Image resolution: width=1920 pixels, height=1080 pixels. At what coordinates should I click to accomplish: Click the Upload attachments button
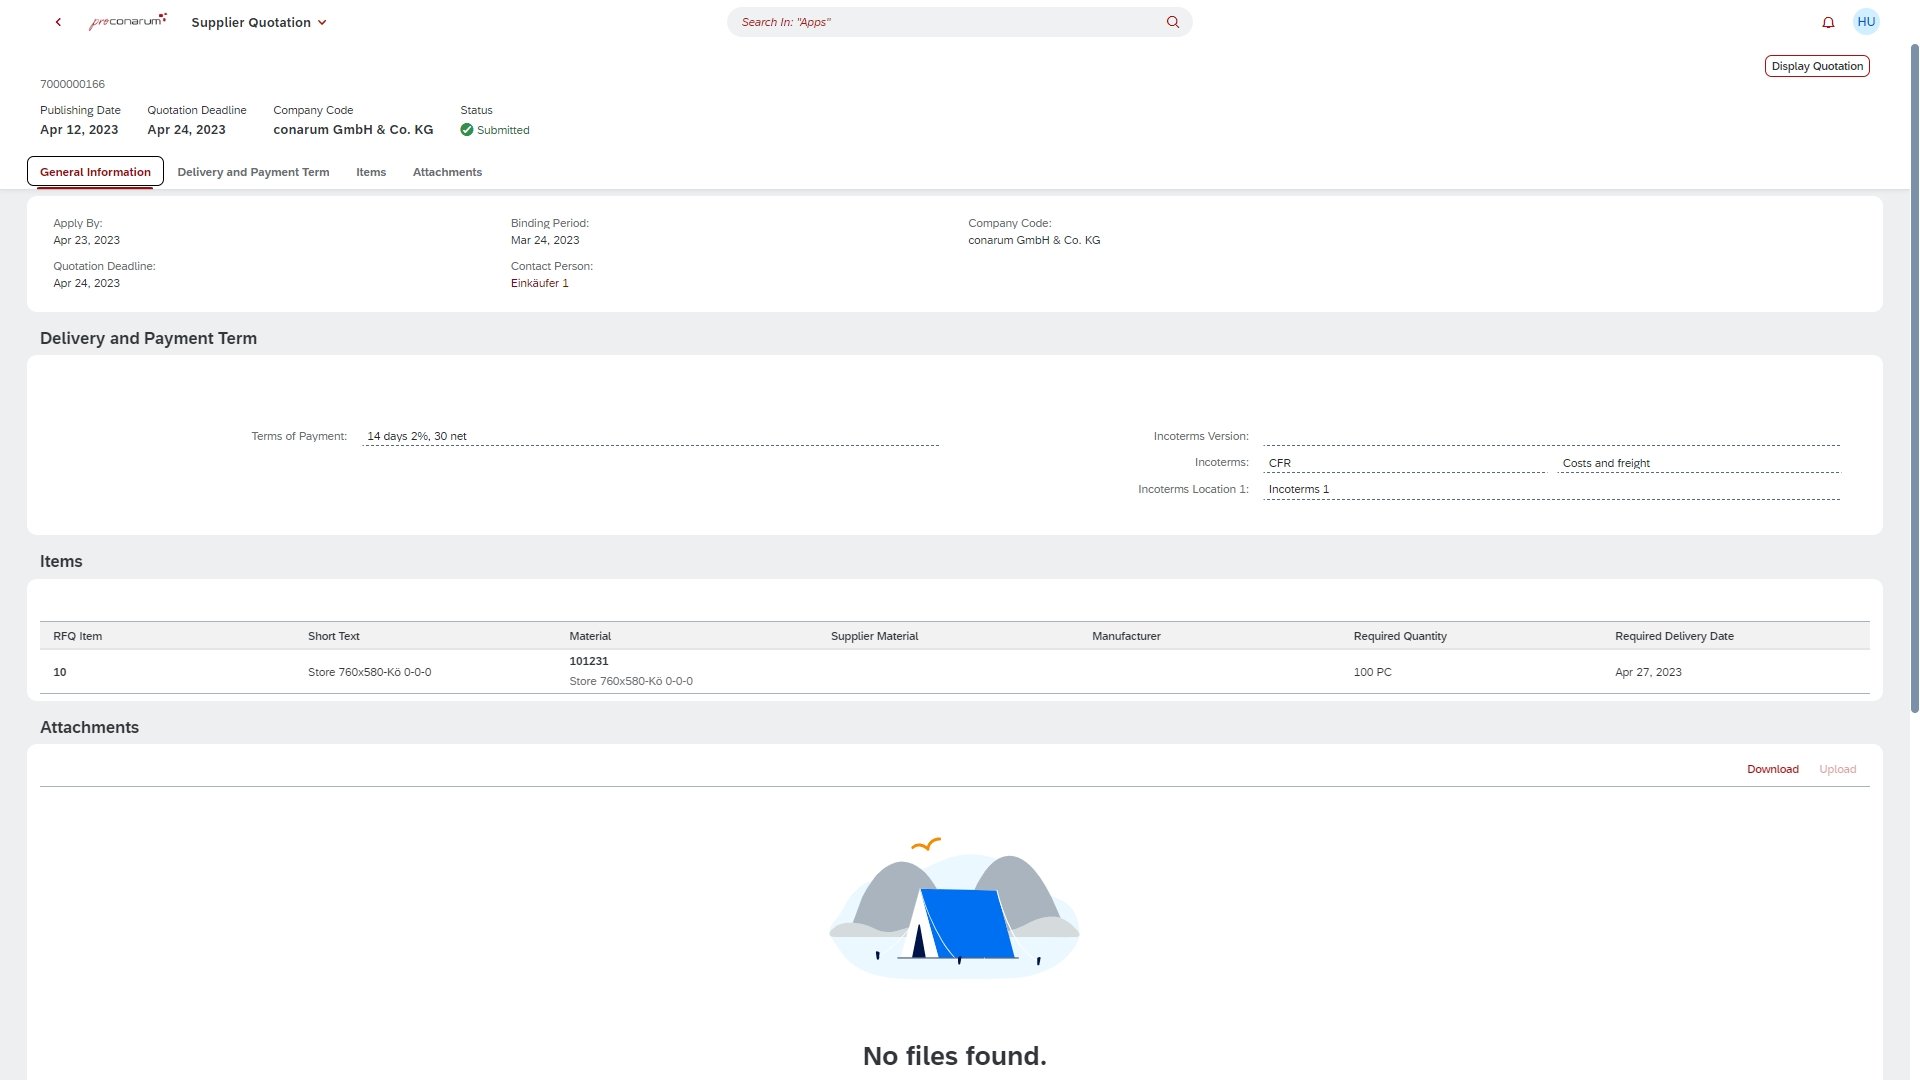(x=1837, y=769)
